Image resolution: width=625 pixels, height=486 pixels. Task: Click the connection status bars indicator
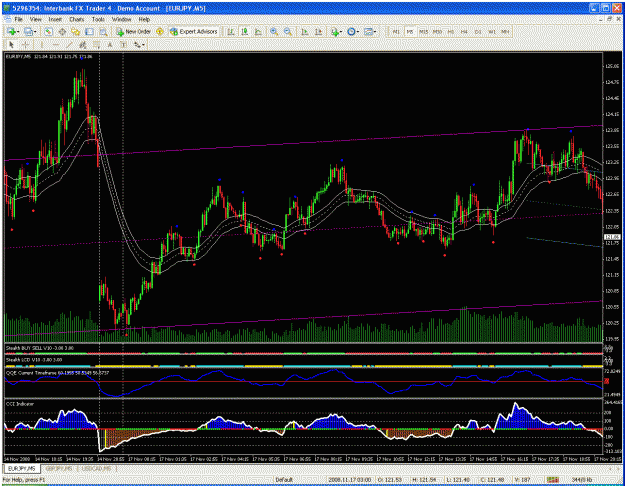[552, 480]
